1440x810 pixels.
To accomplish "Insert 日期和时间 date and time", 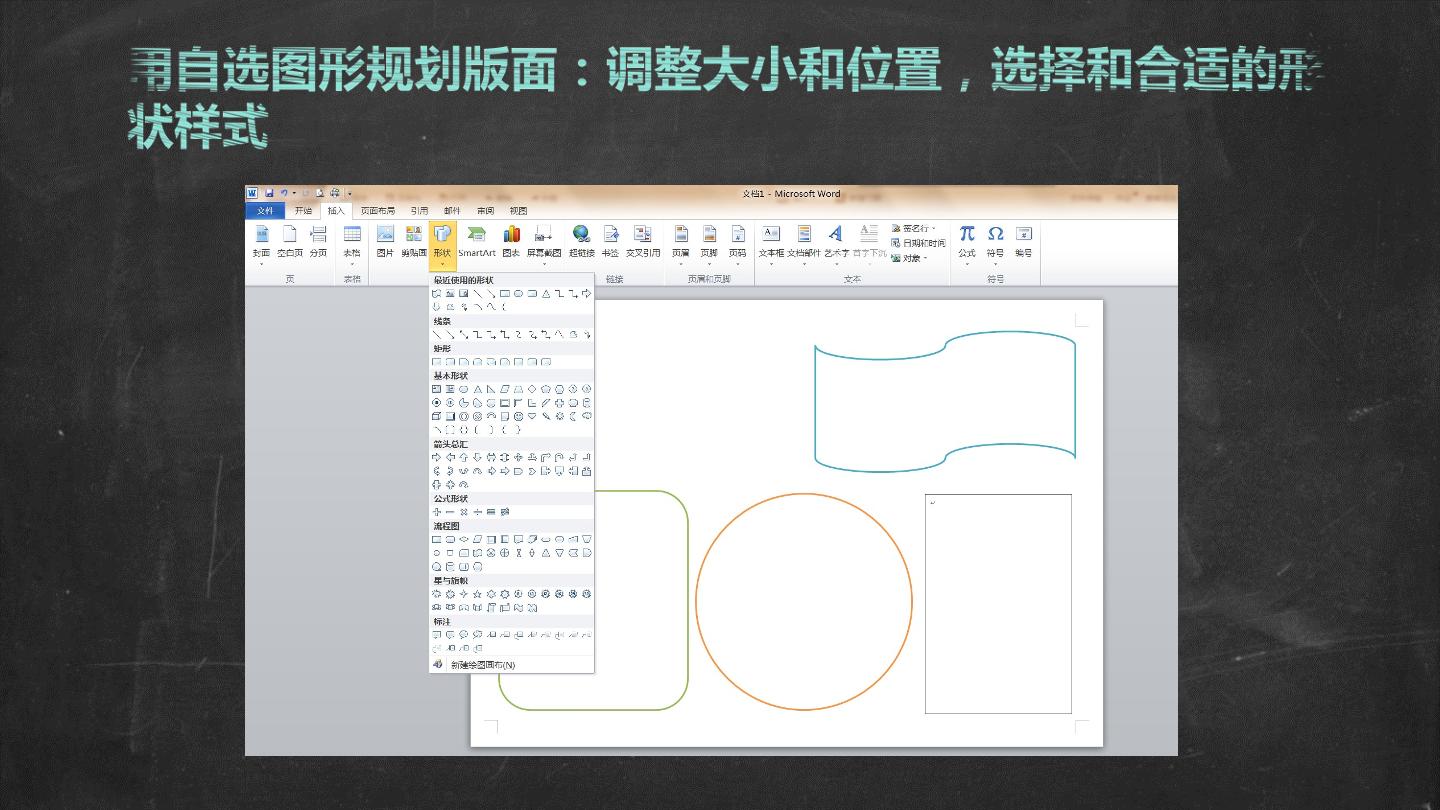I will coord(917,243).
